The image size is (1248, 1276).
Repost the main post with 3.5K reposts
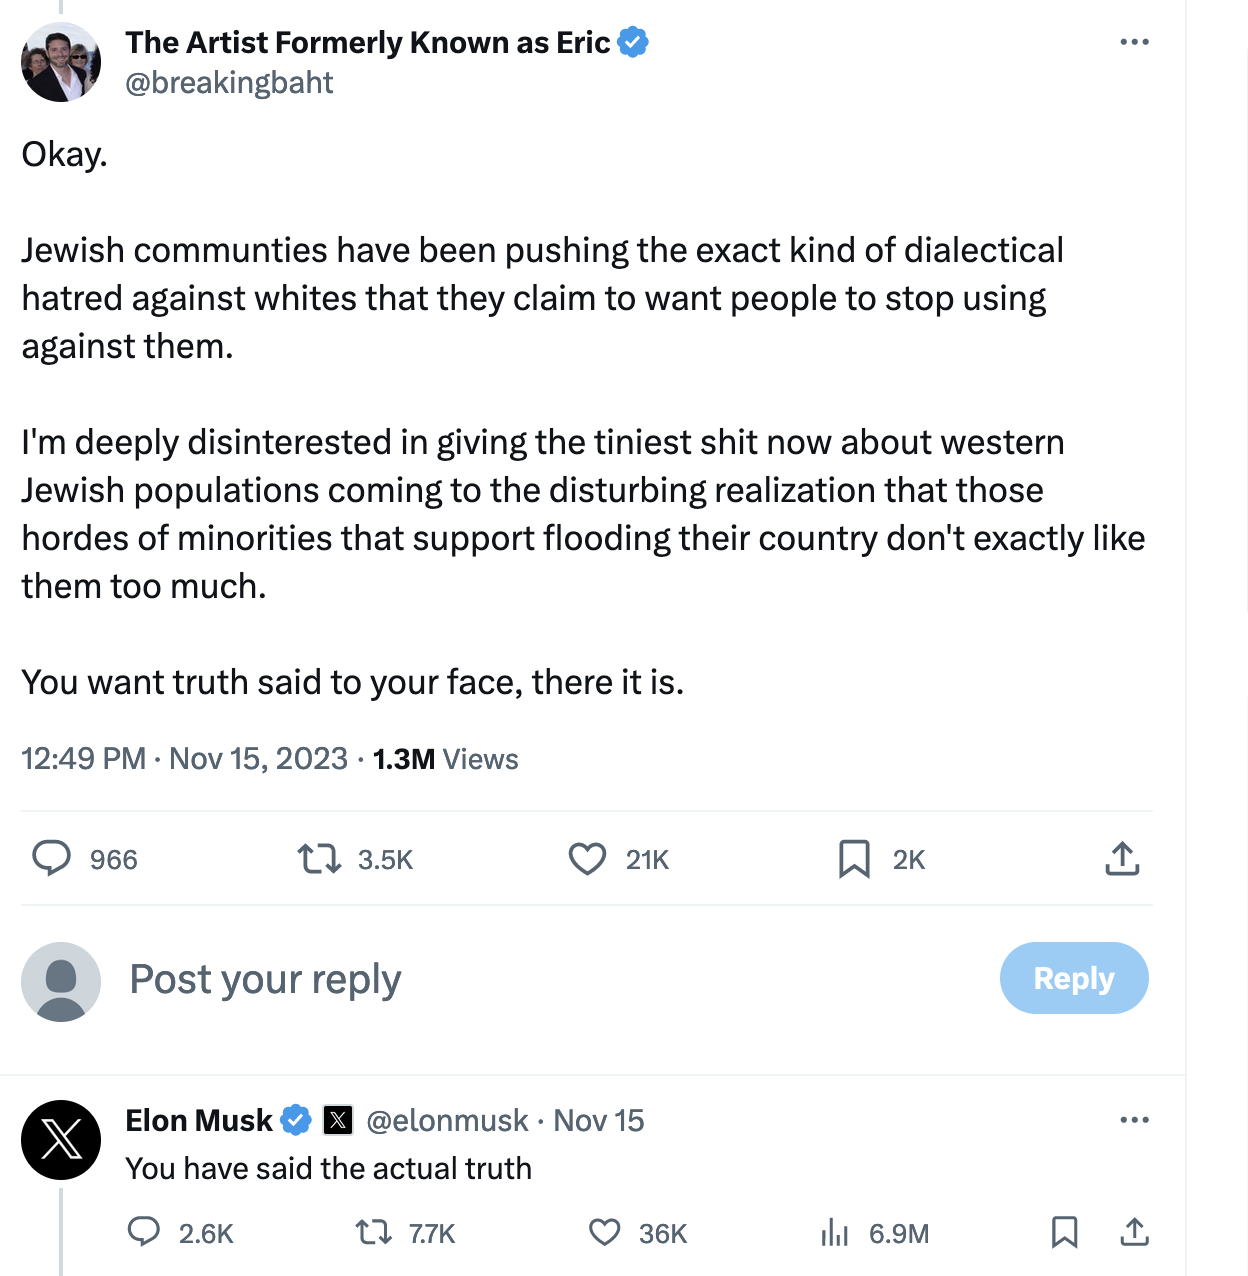(320, 859)
